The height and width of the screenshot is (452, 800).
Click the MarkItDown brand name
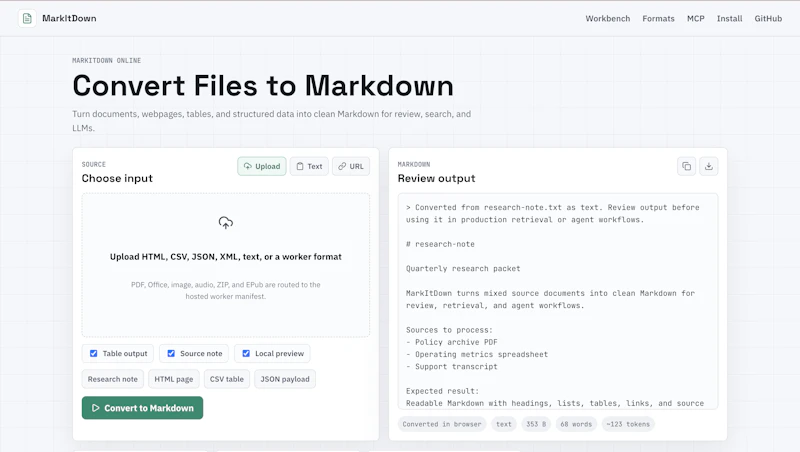pos(69,18)
